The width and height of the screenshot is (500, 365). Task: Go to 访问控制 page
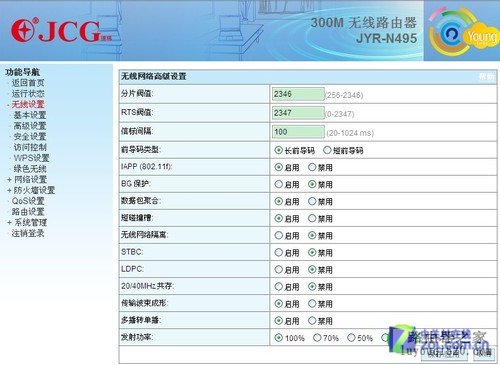(x=30, y=147)
